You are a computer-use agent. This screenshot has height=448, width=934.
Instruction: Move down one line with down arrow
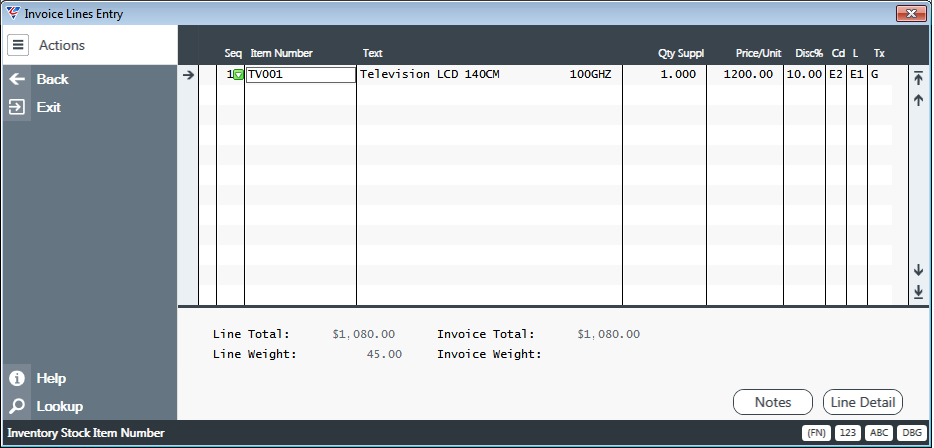[x=919, y=270]
